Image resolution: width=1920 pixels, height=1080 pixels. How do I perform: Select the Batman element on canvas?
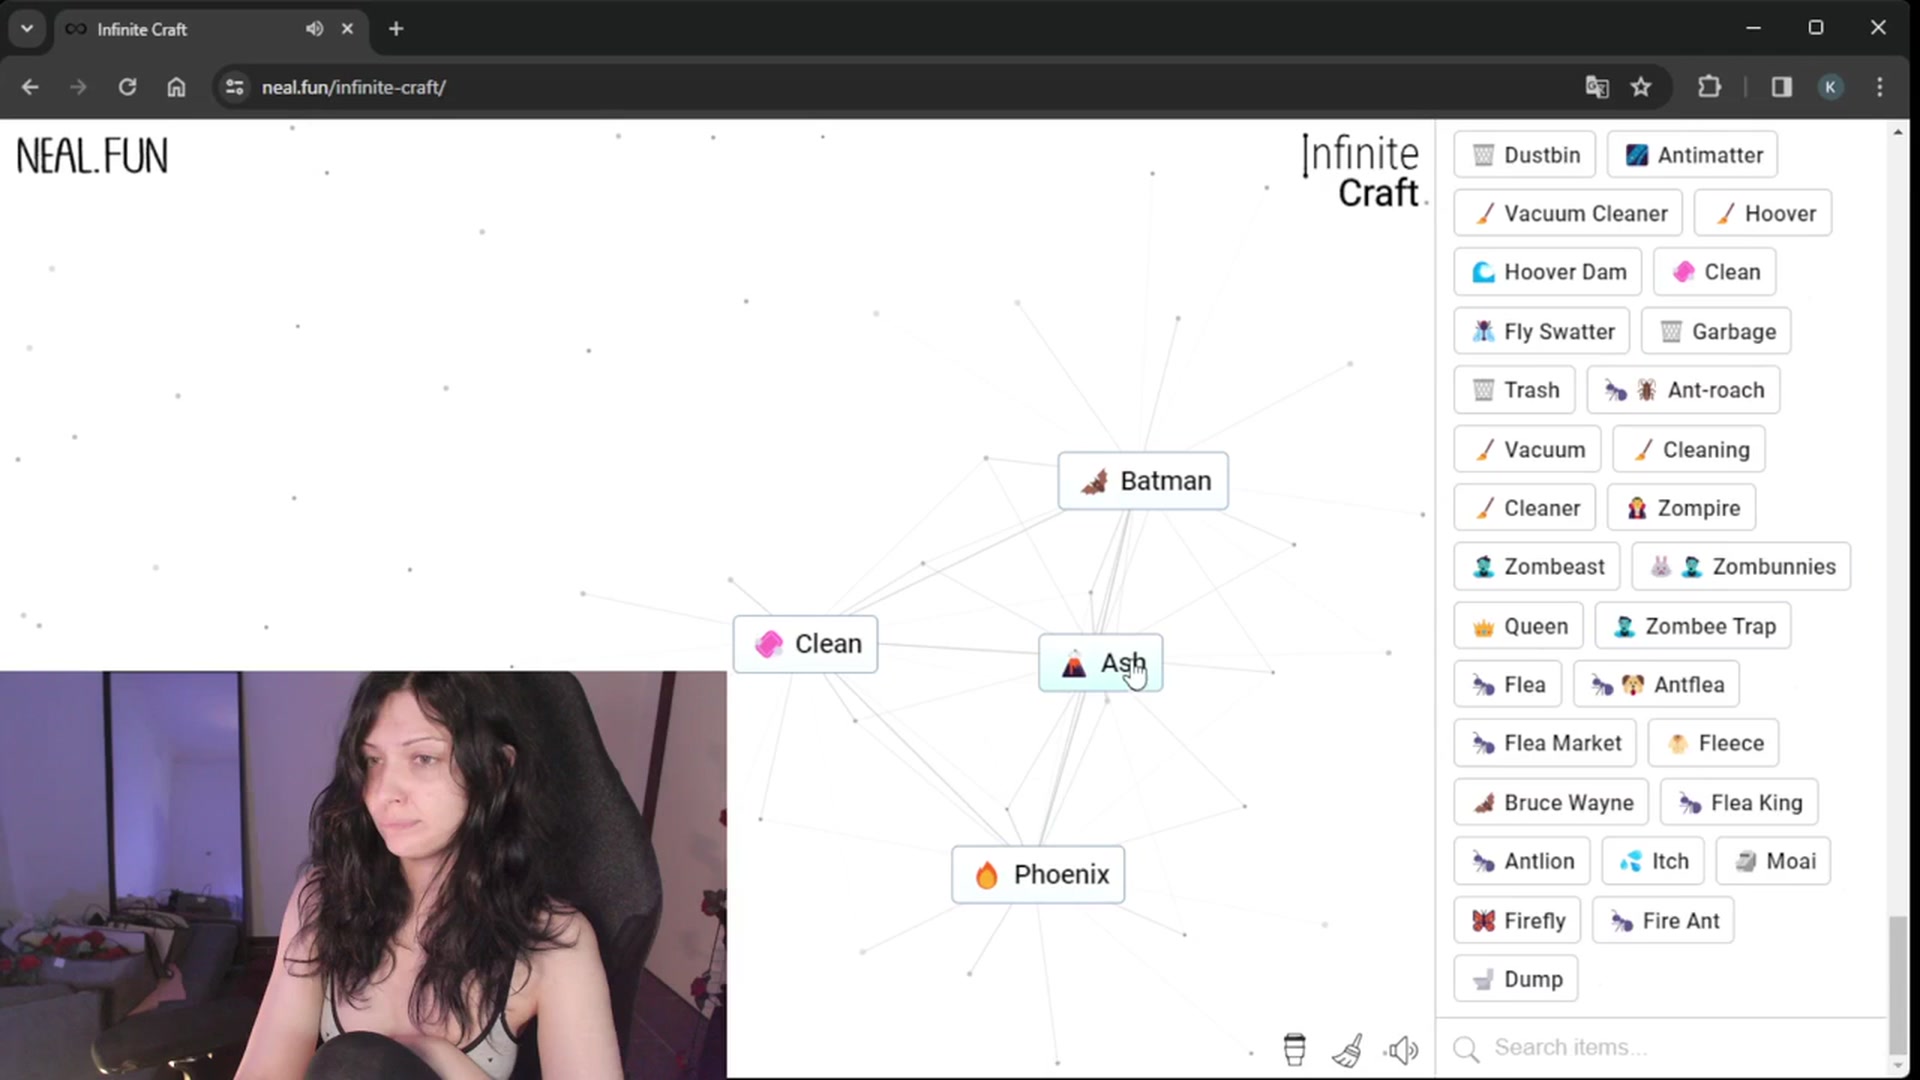coord(1143,481)
